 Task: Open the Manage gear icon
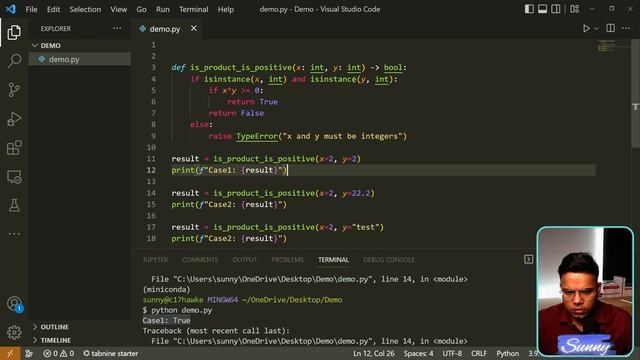pos(14,333)
